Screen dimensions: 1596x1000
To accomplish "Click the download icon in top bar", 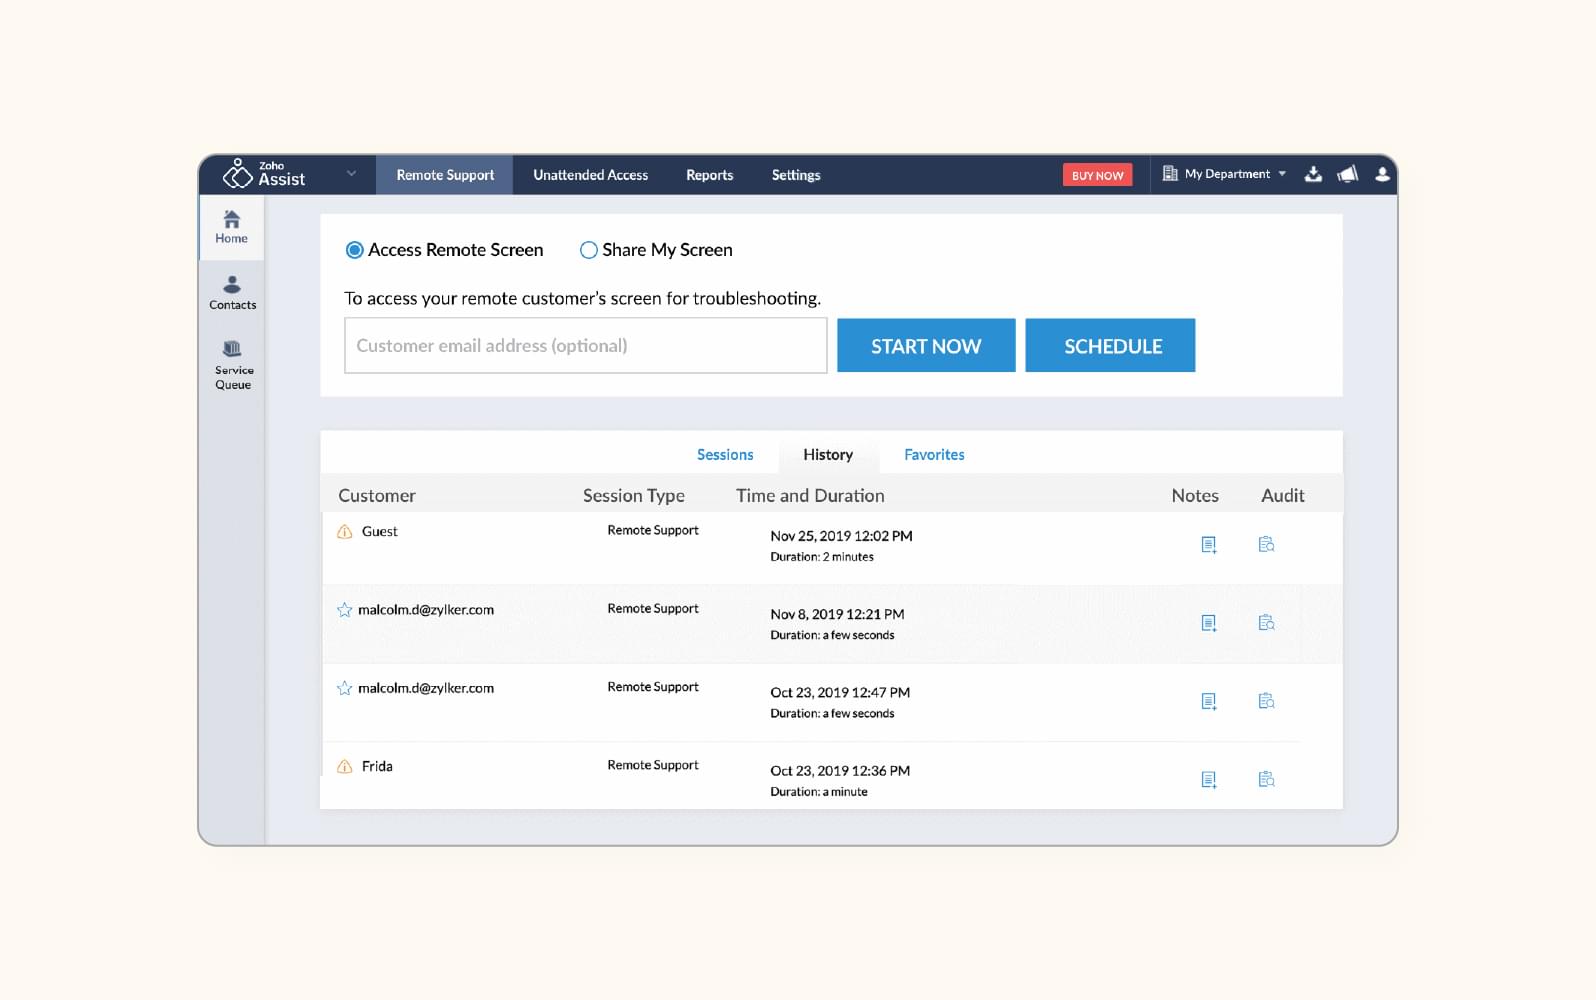I will click(1313, 174).
